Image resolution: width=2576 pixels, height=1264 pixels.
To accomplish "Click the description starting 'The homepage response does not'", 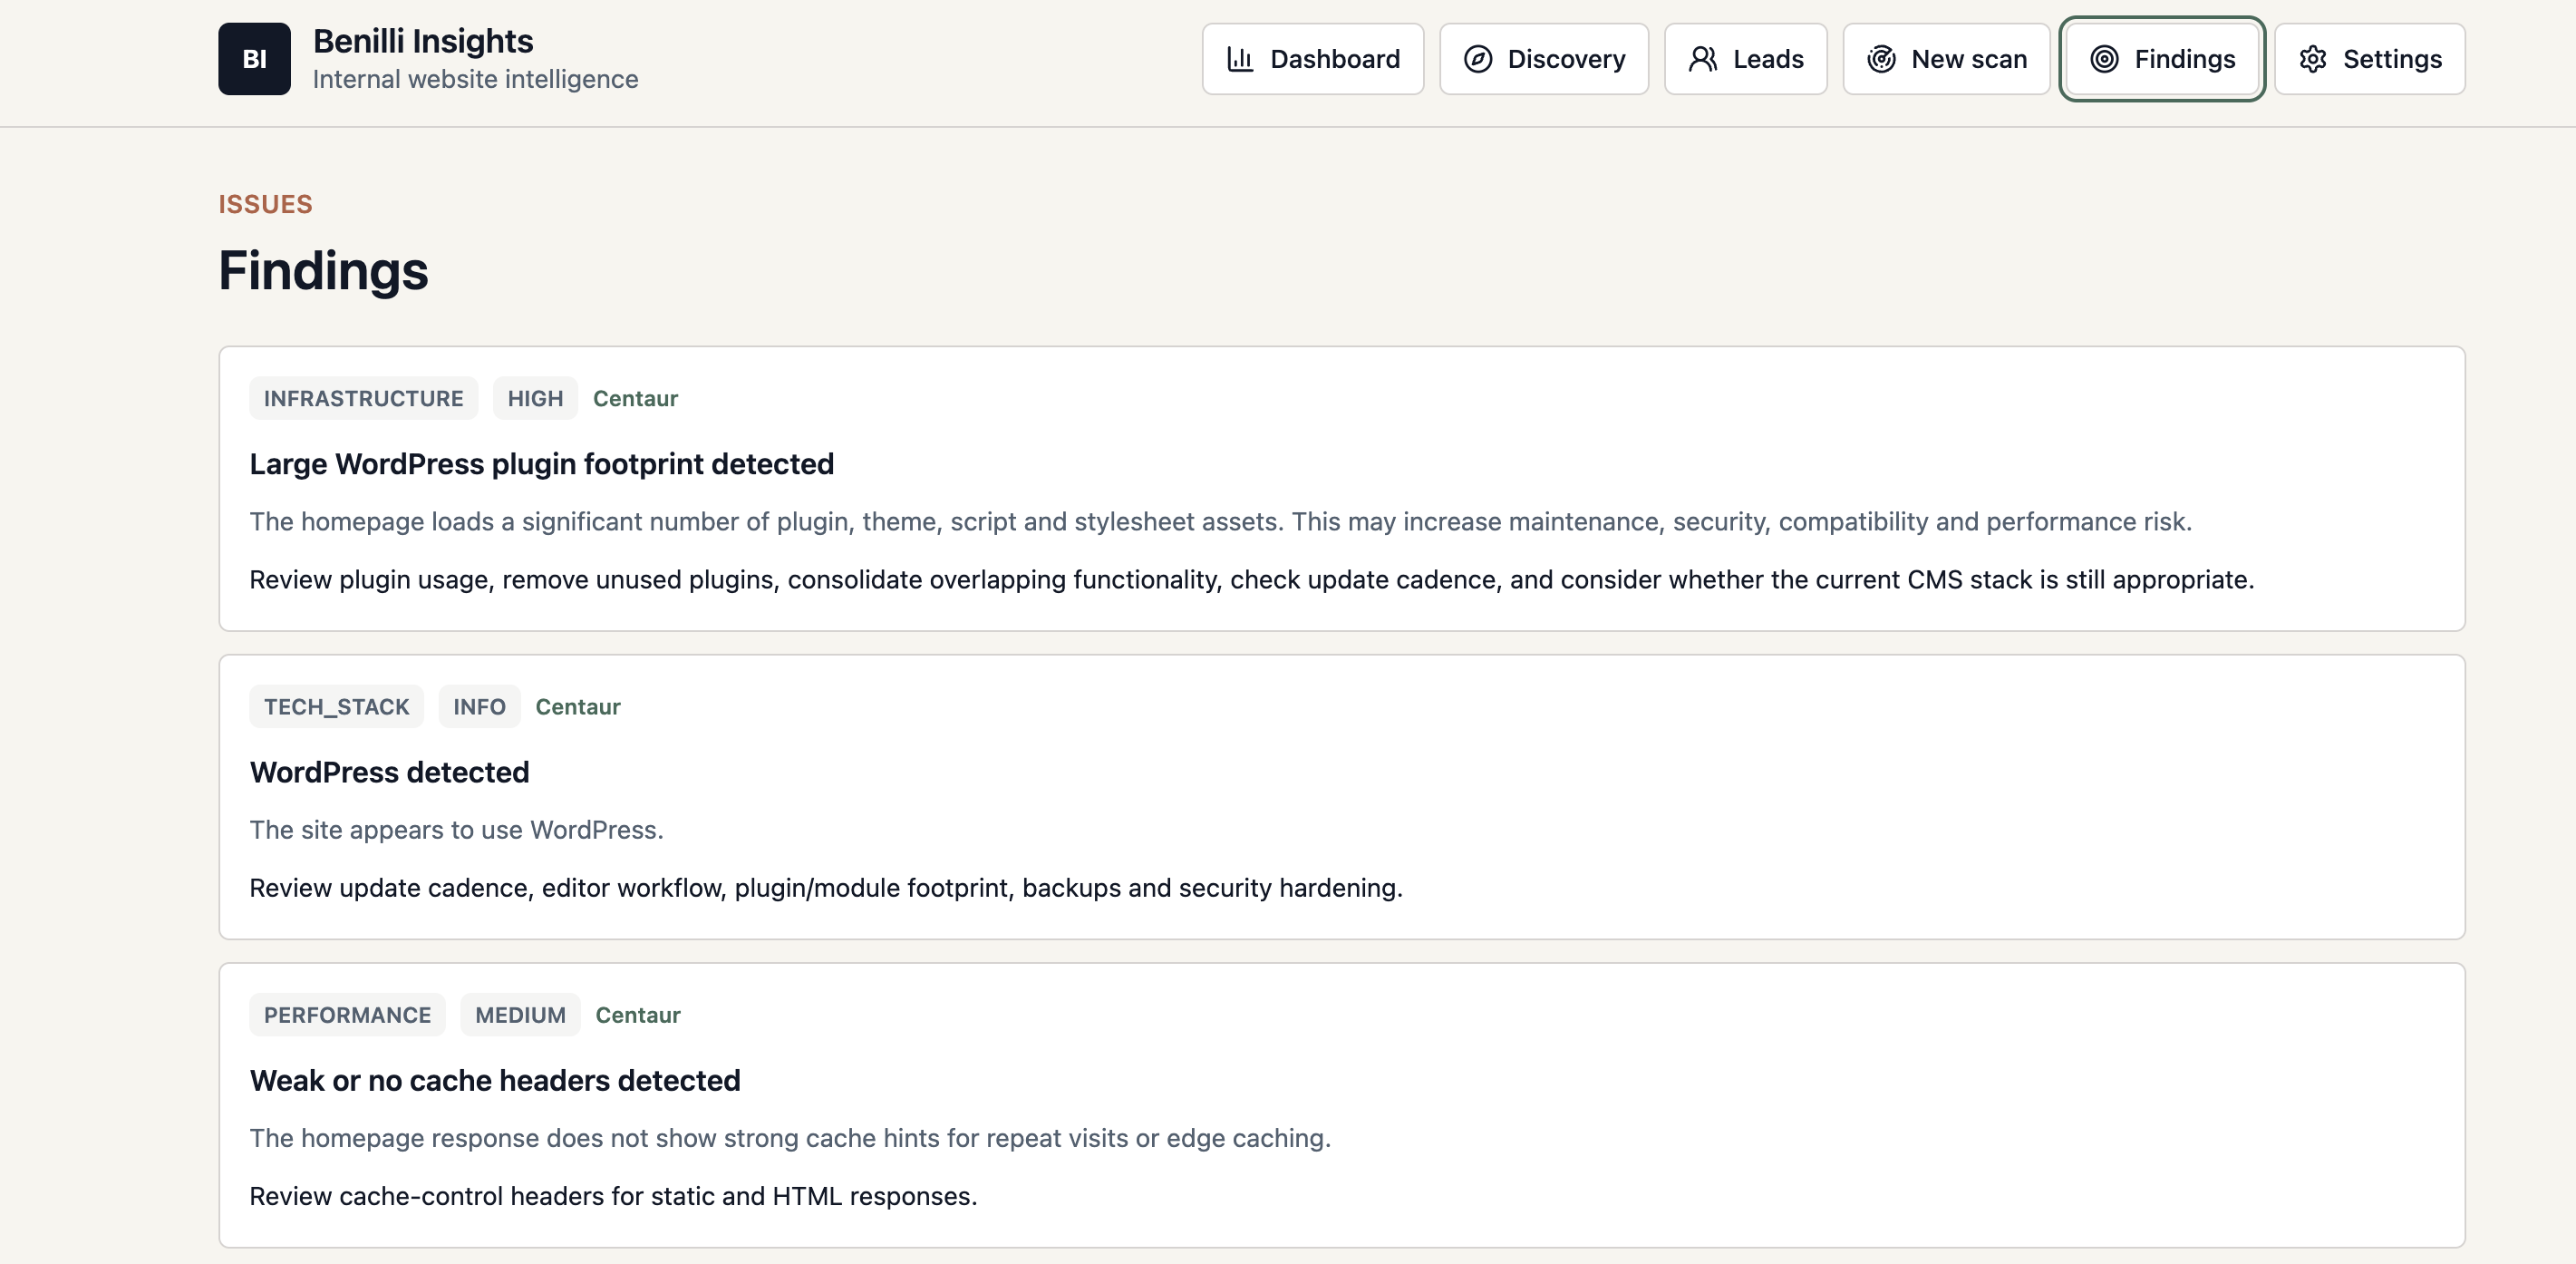I will point(790,1137).
